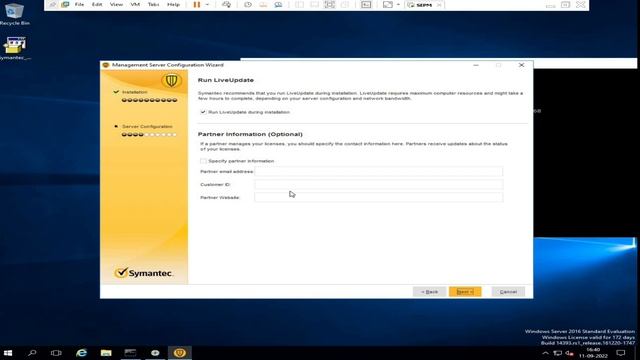Click the VMware pause button
The height and width of the screenshot is (360, 640).
coord(197,4)
